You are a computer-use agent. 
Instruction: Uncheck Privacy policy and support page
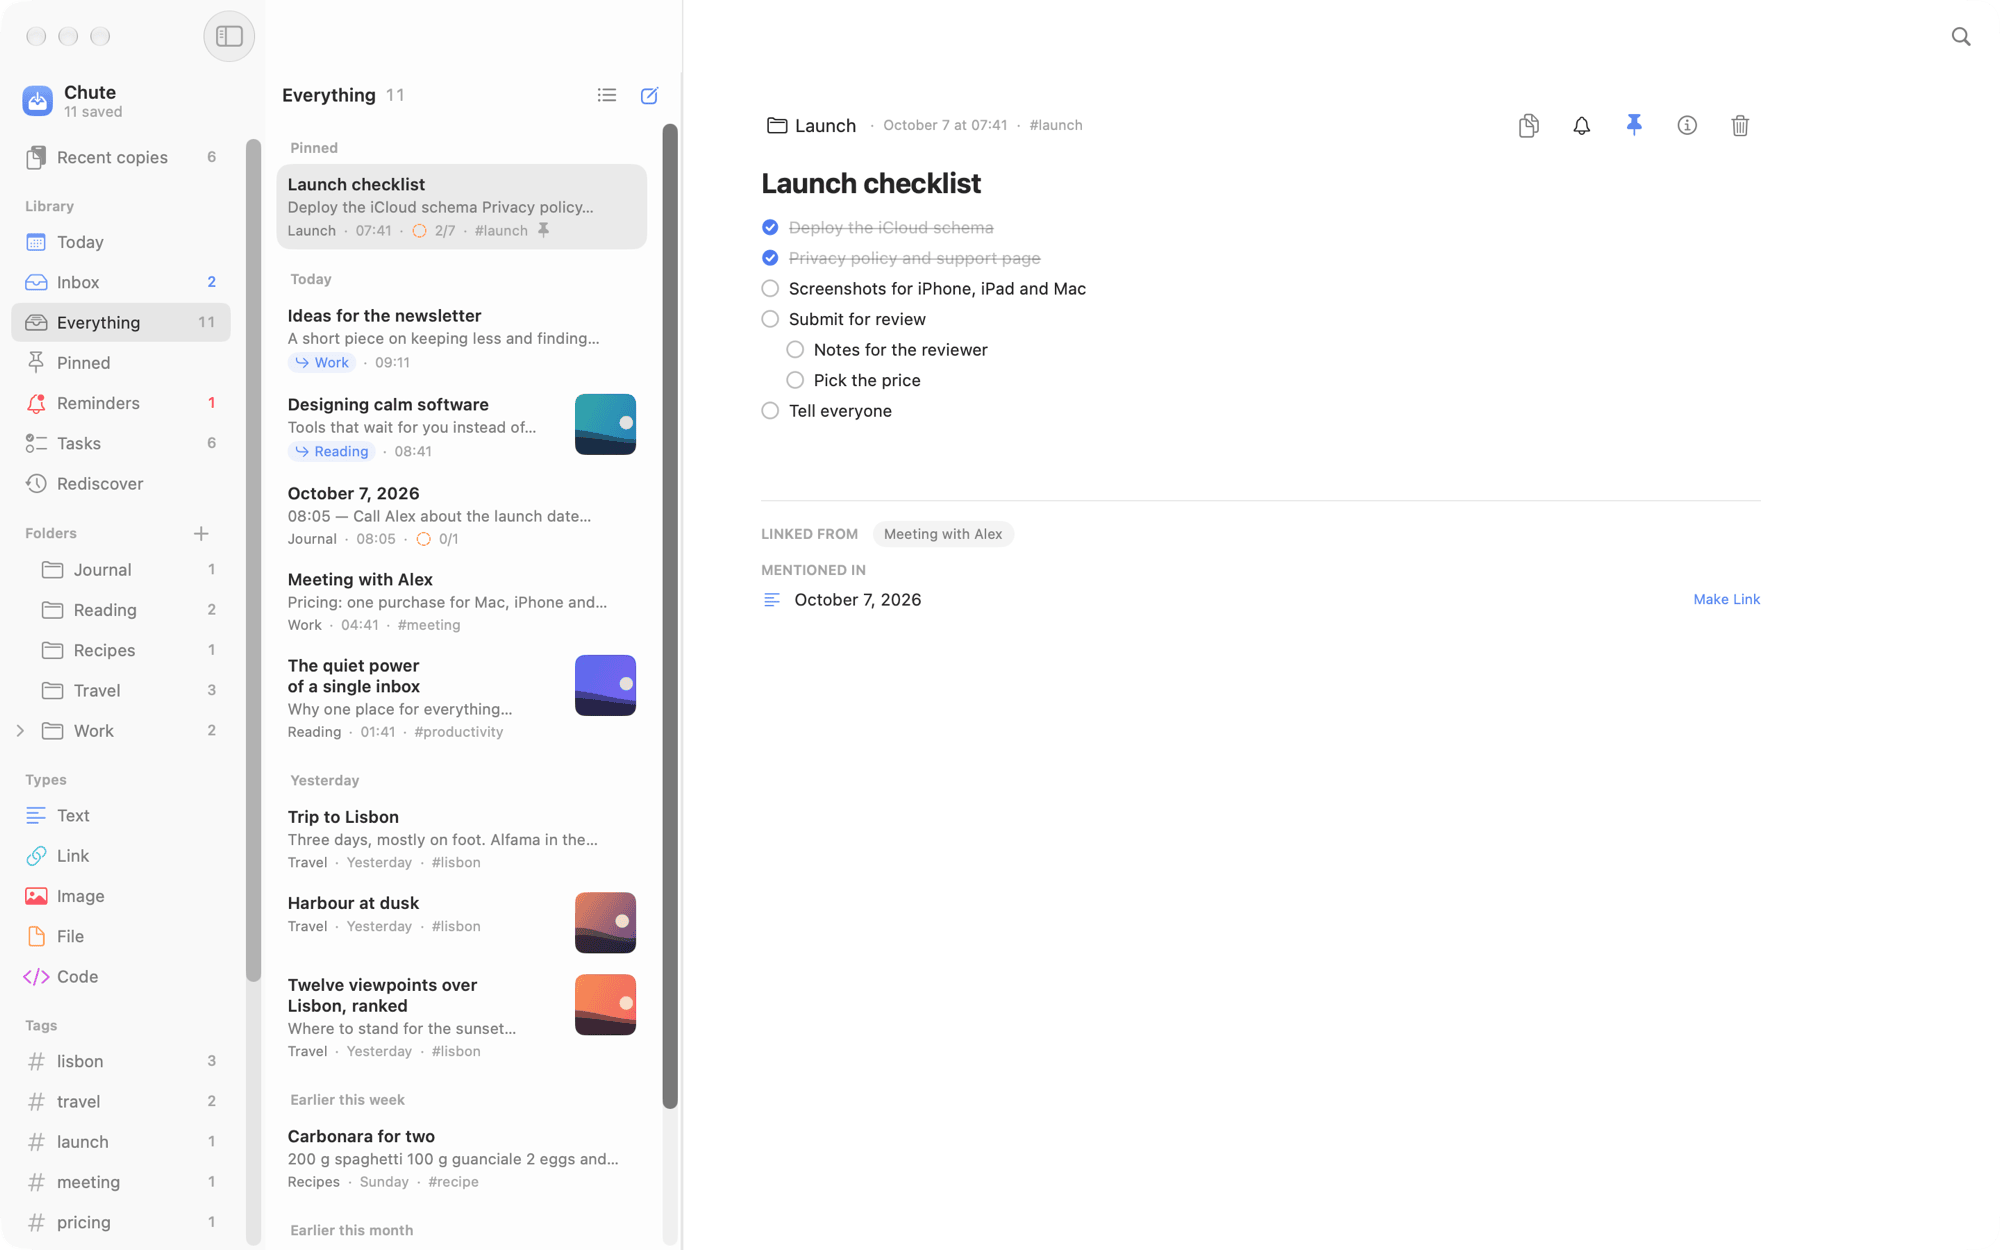click(x=770, y=258)
